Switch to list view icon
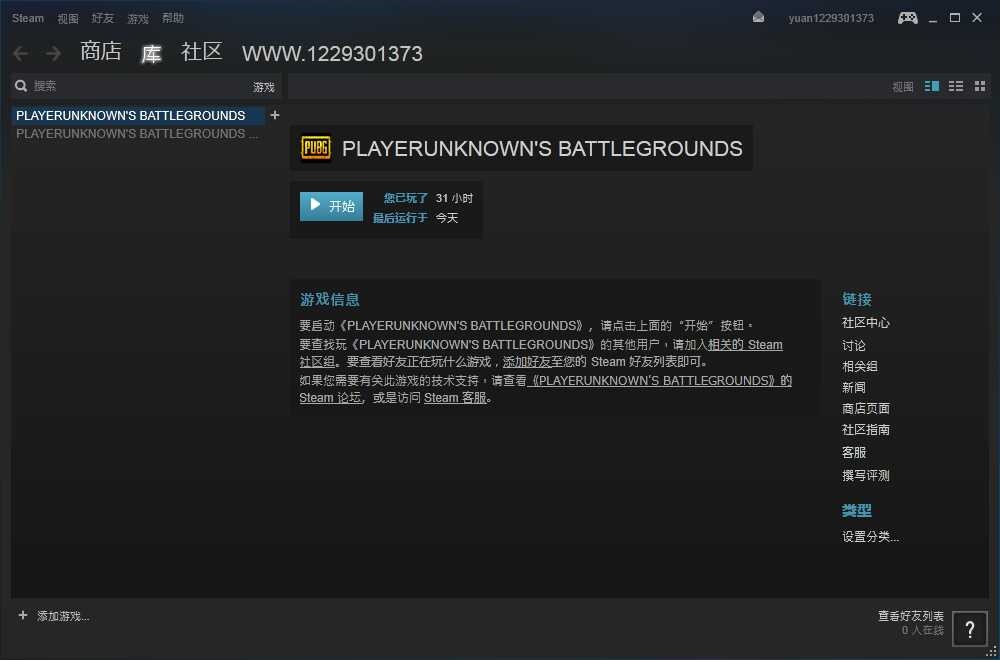1000x660 pixels. tap(955, 86)
